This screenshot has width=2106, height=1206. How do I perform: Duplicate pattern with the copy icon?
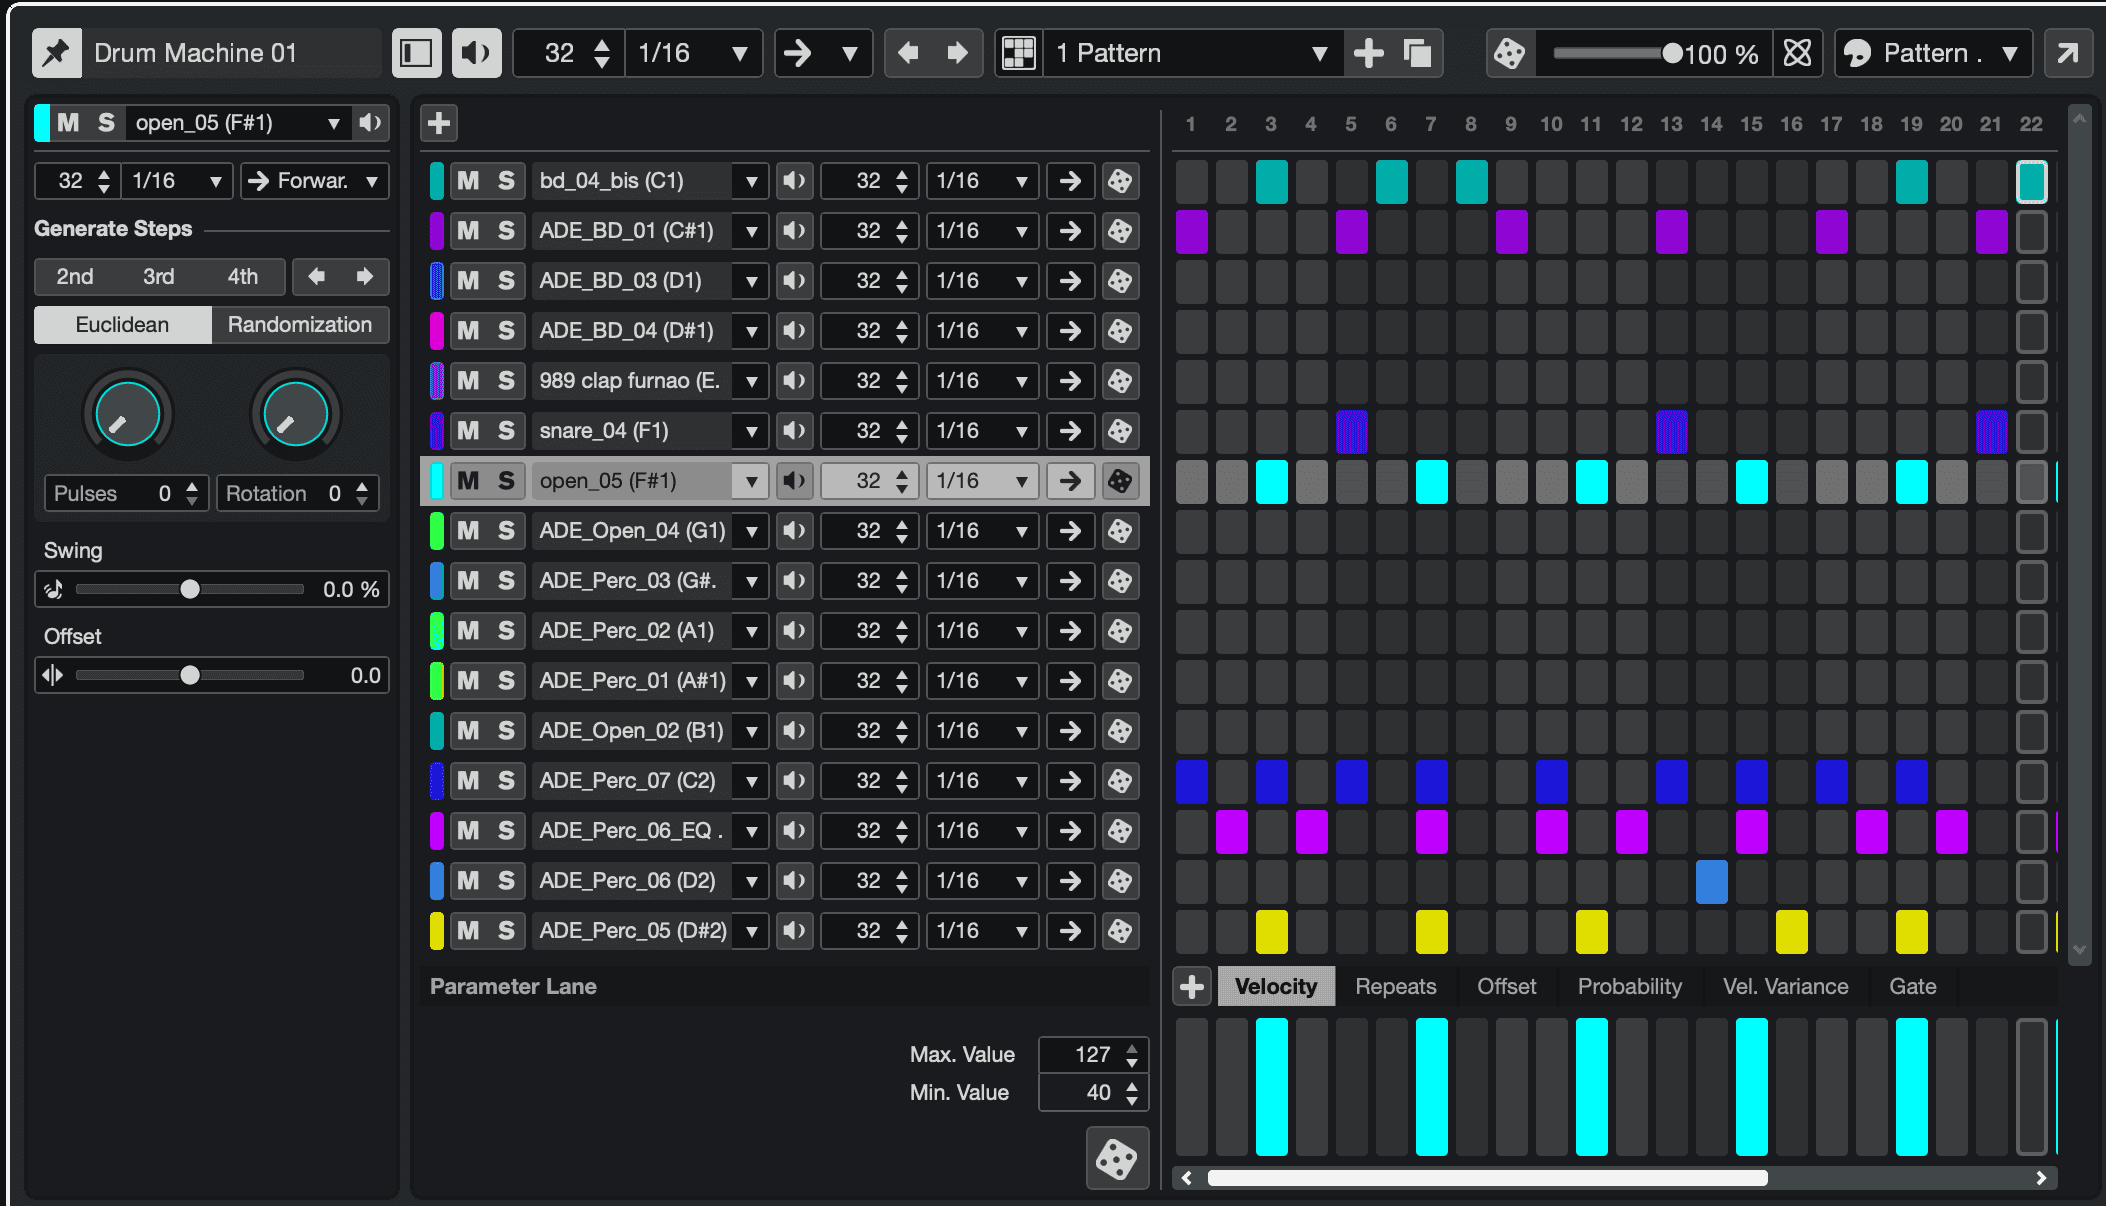point(1417,53)
